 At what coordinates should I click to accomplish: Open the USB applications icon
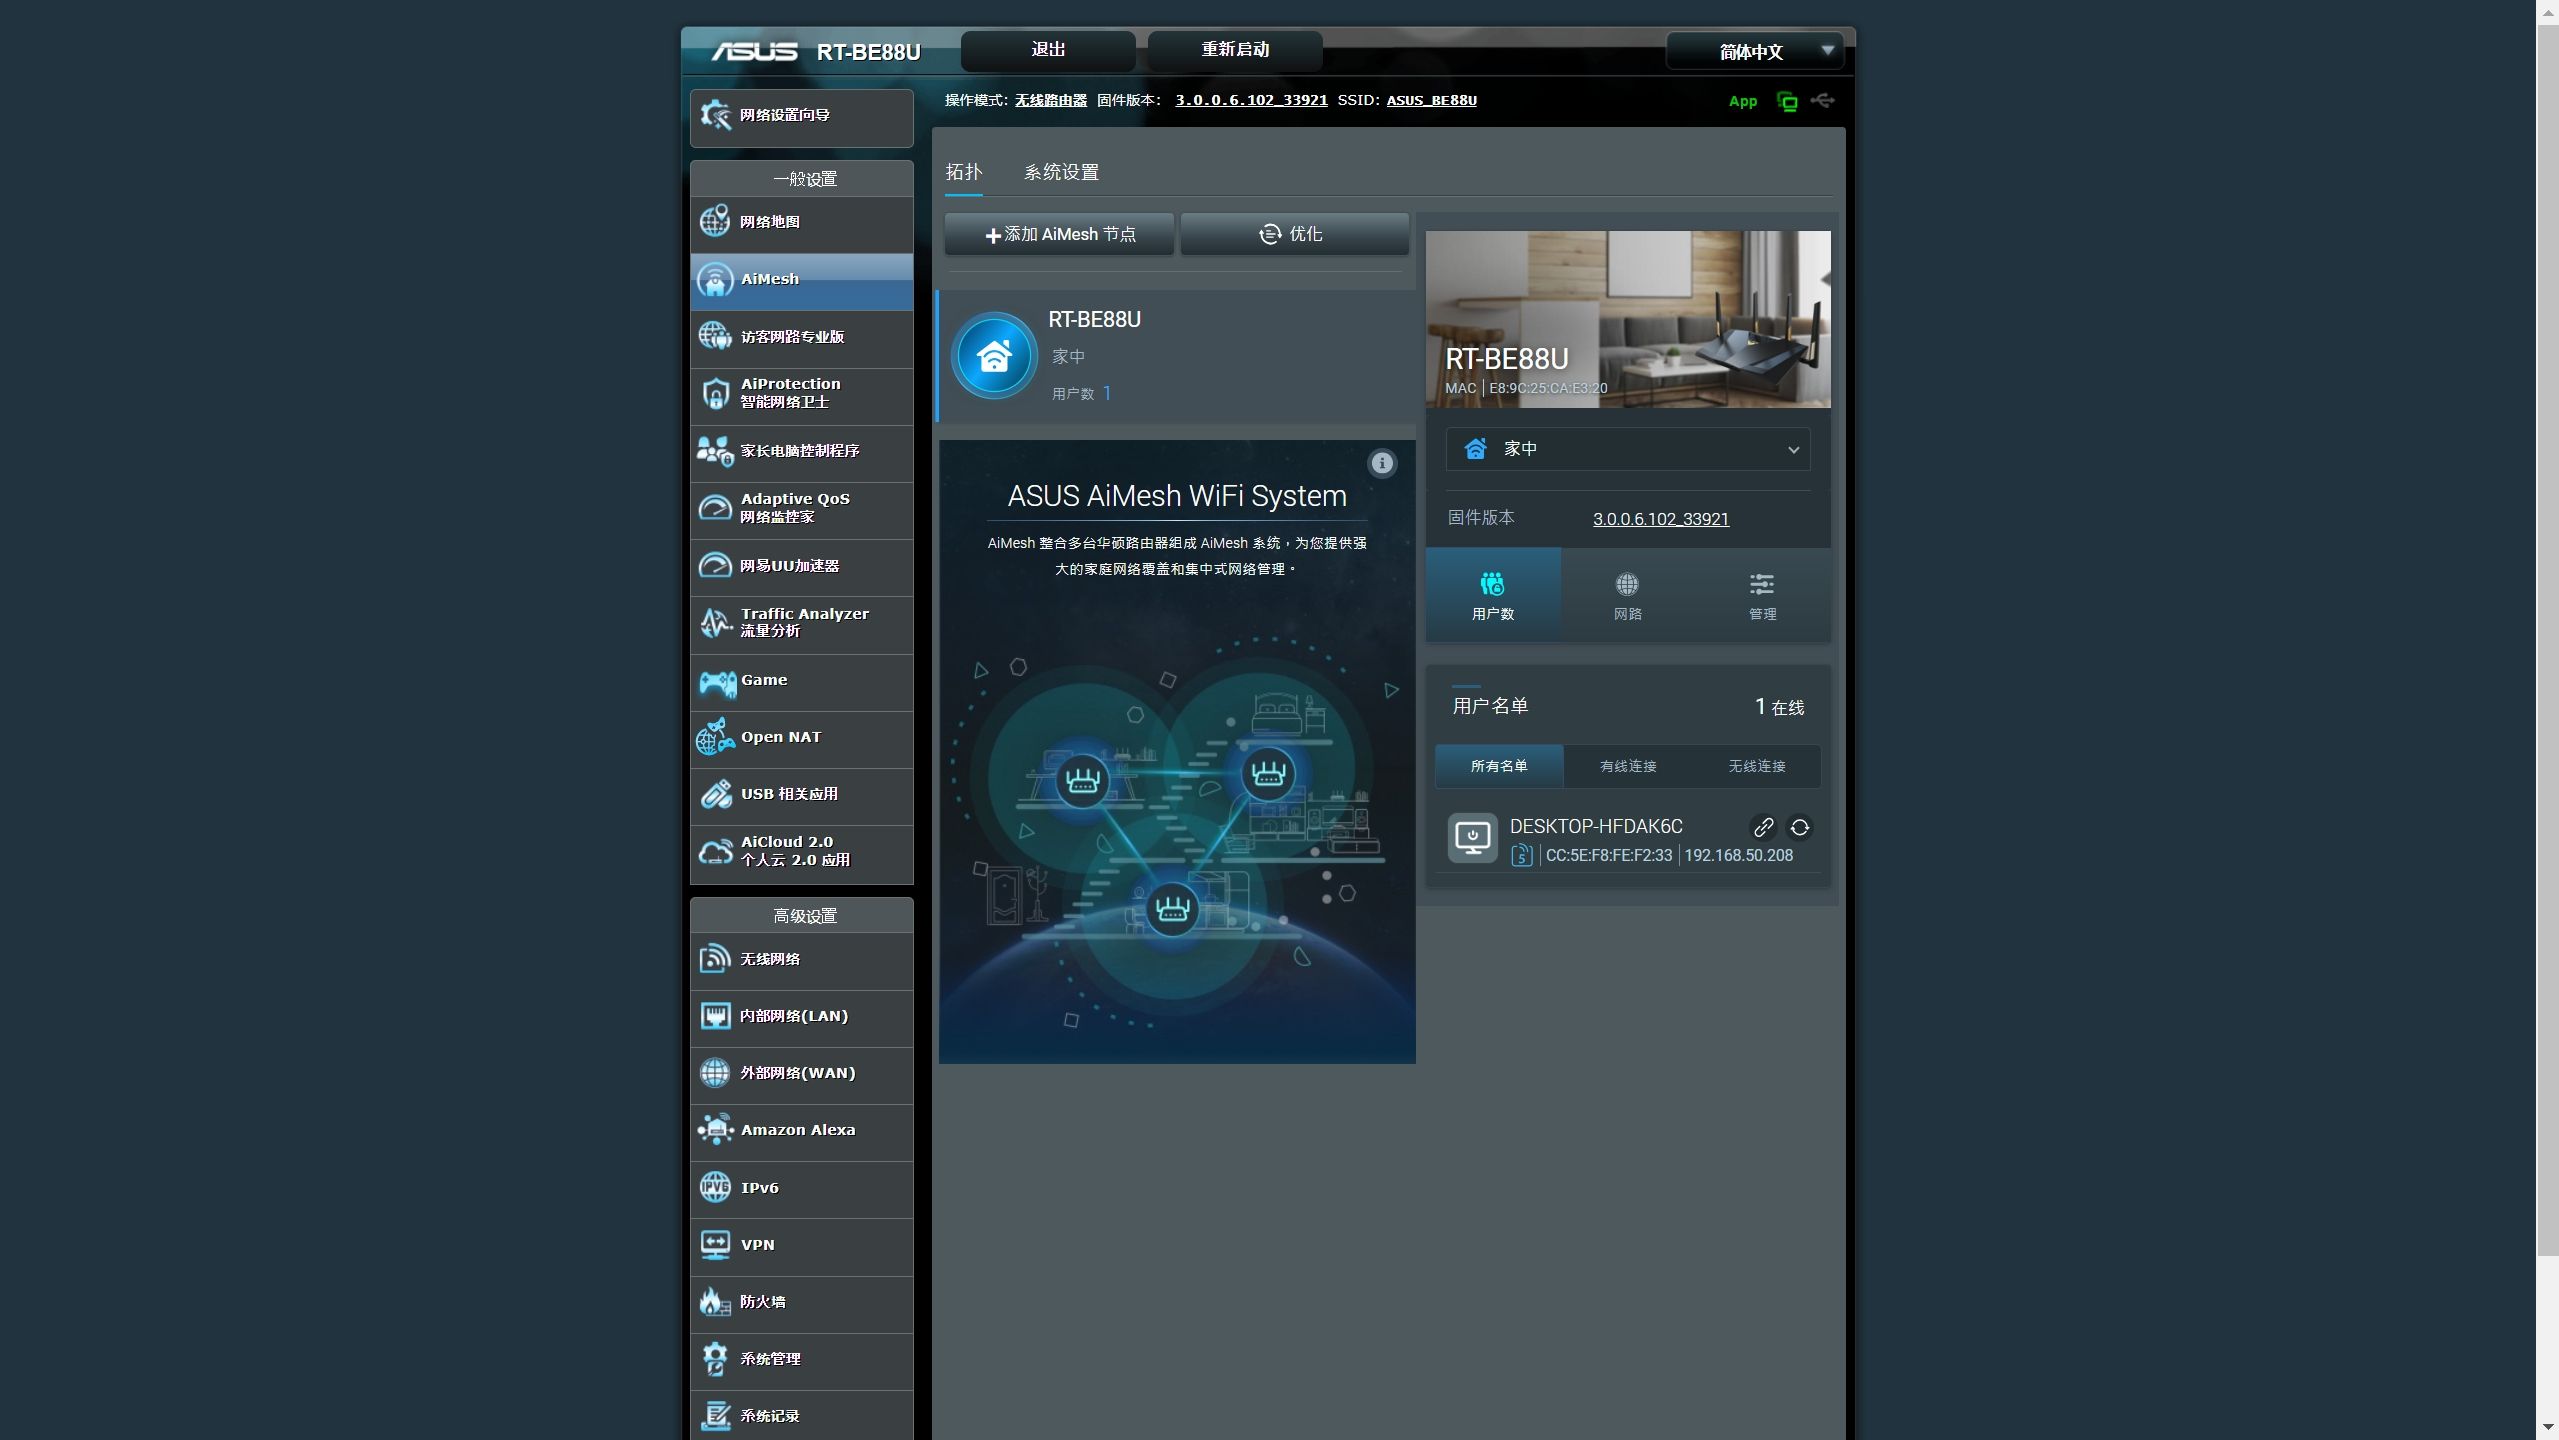(715, 794)
